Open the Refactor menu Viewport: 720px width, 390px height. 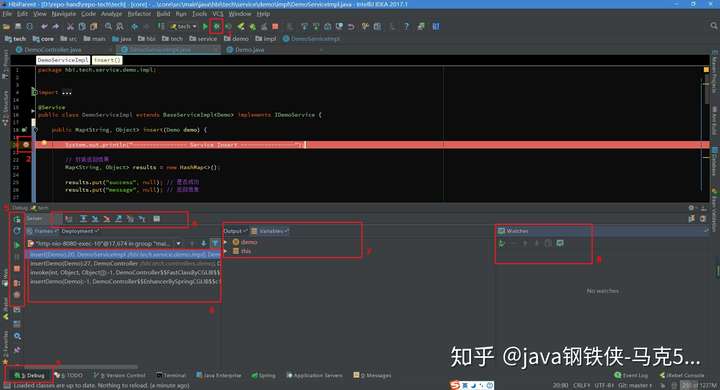pyautogui.click(x=139, y=14)
